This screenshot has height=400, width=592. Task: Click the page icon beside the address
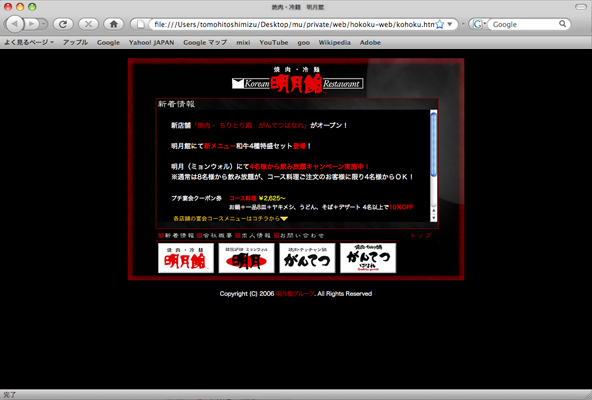140,25
